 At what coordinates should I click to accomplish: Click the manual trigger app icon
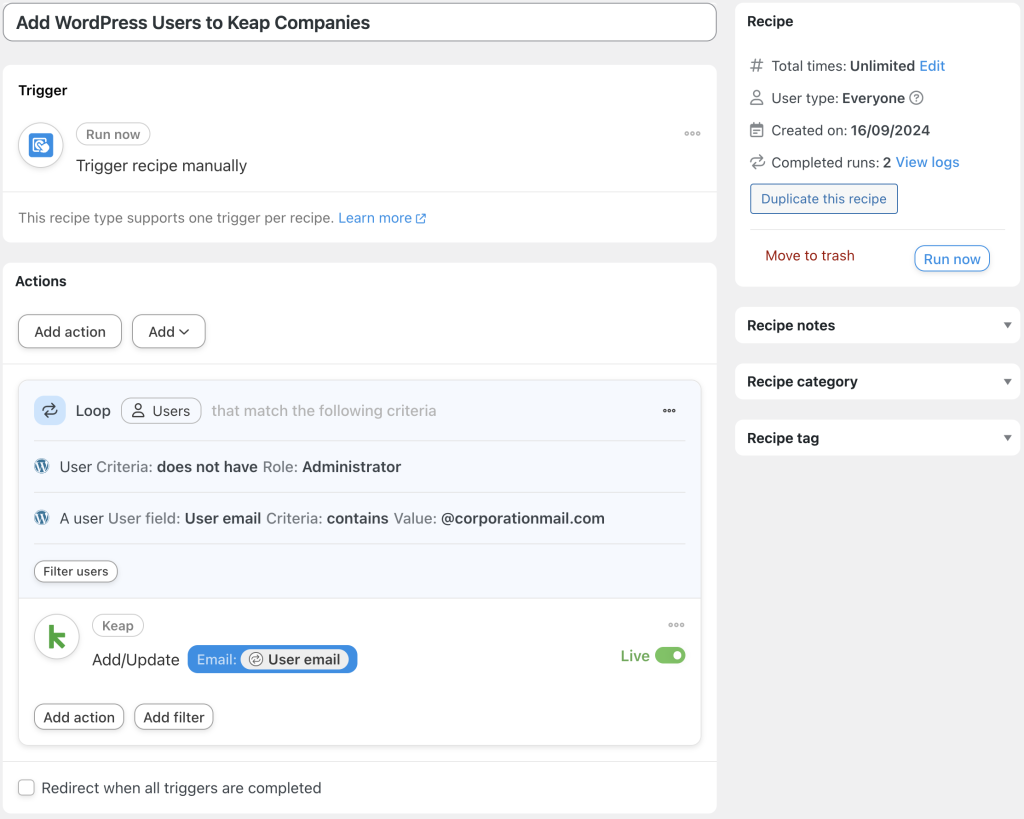pyautogui.click(x=40, y=145)
